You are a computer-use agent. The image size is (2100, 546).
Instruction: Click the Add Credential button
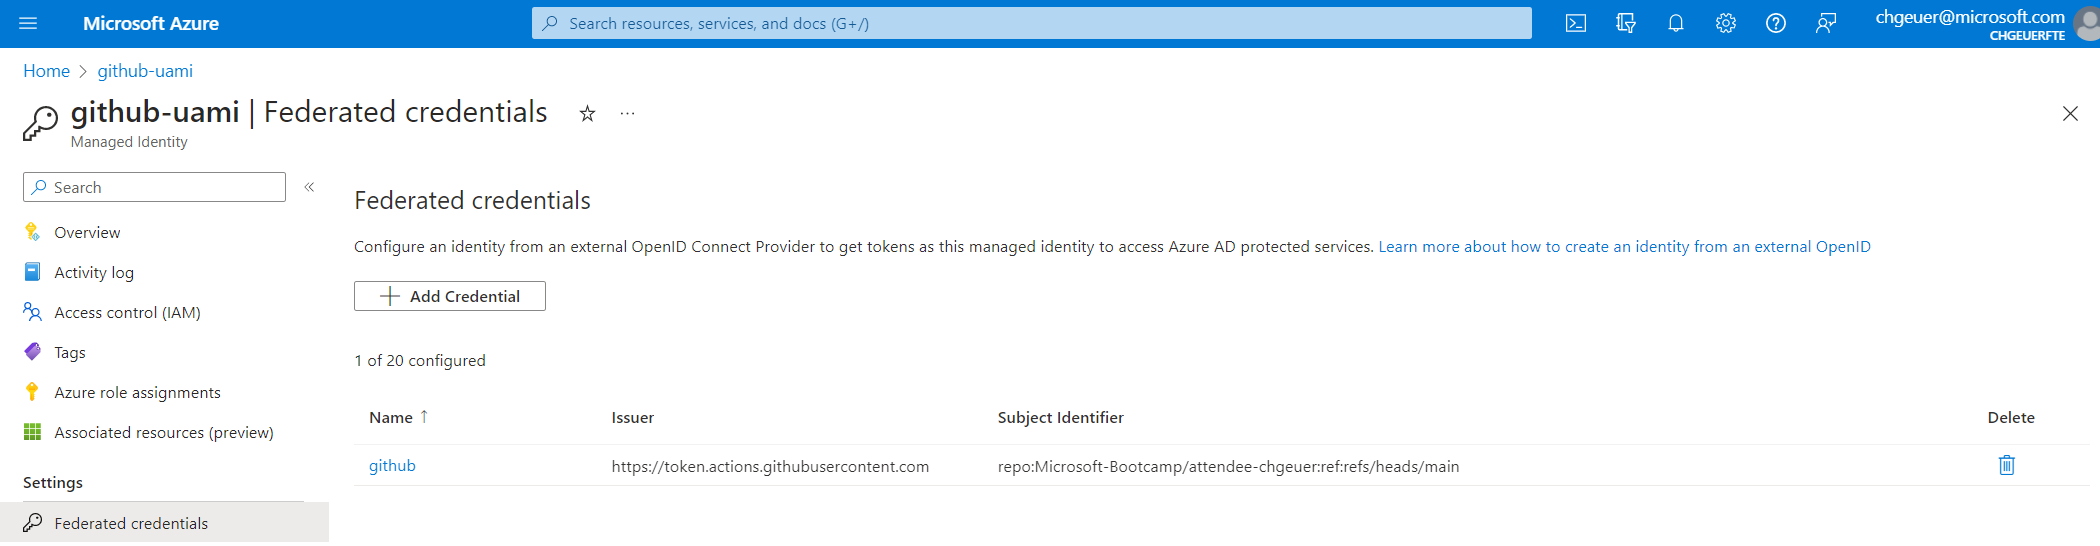[x=450, y=296]
